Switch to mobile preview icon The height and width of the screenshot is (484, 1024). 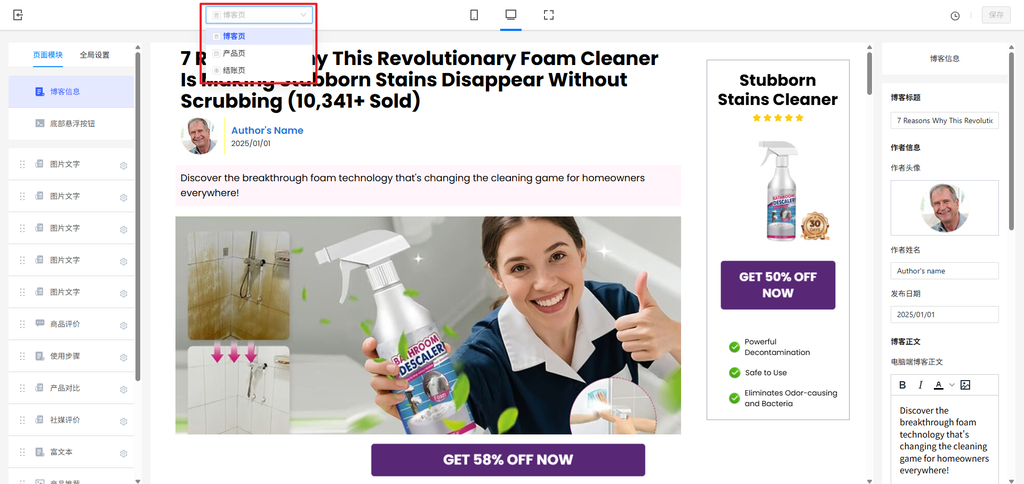point(474,14)
